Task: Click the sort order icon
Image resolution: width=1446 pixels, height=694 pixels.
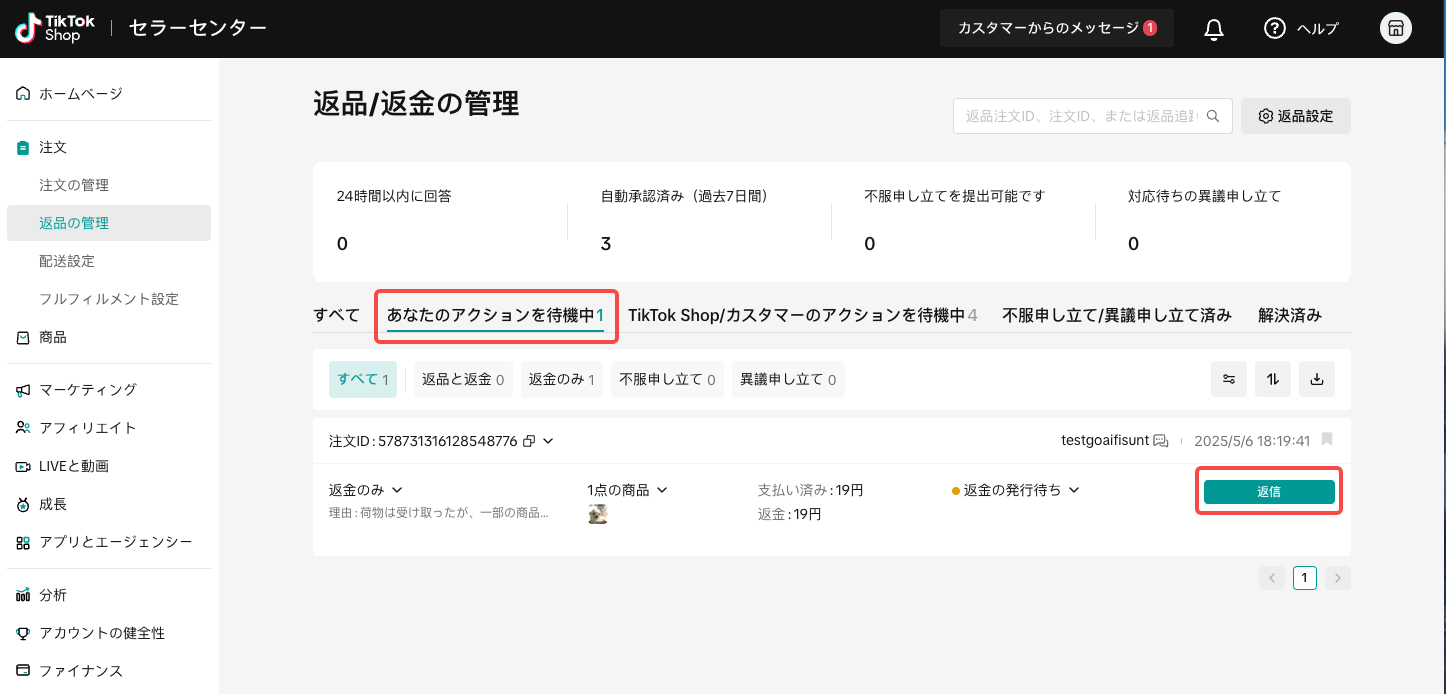Action: tap(1272, 379)
